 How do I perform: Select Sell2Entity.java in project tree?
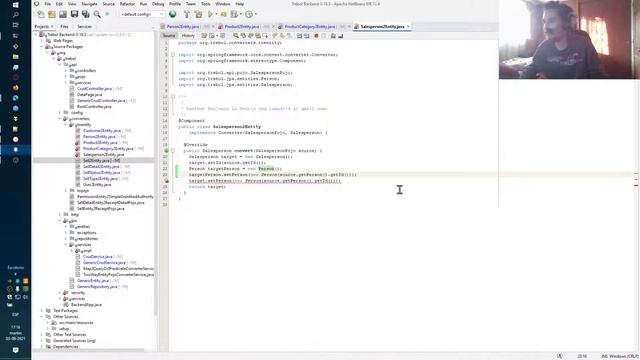pyautogui.click(x=101, y=160)
